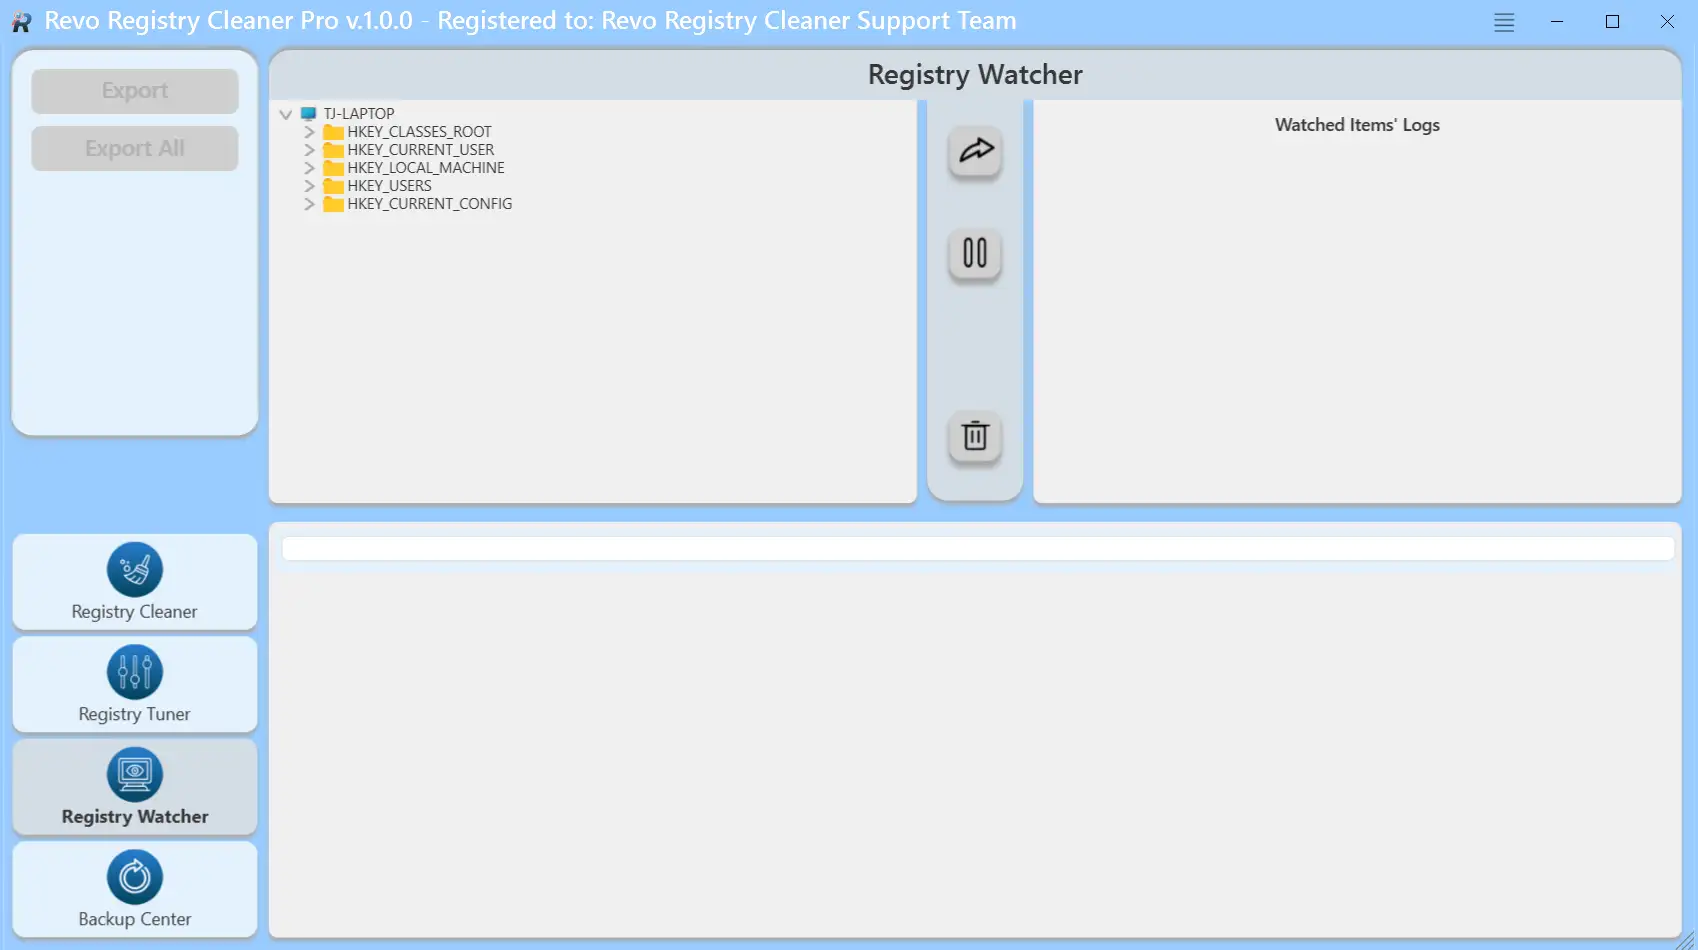Click the Export All button
The image size is (1698, 950).
pyautogui.click(x=135, y=148)
